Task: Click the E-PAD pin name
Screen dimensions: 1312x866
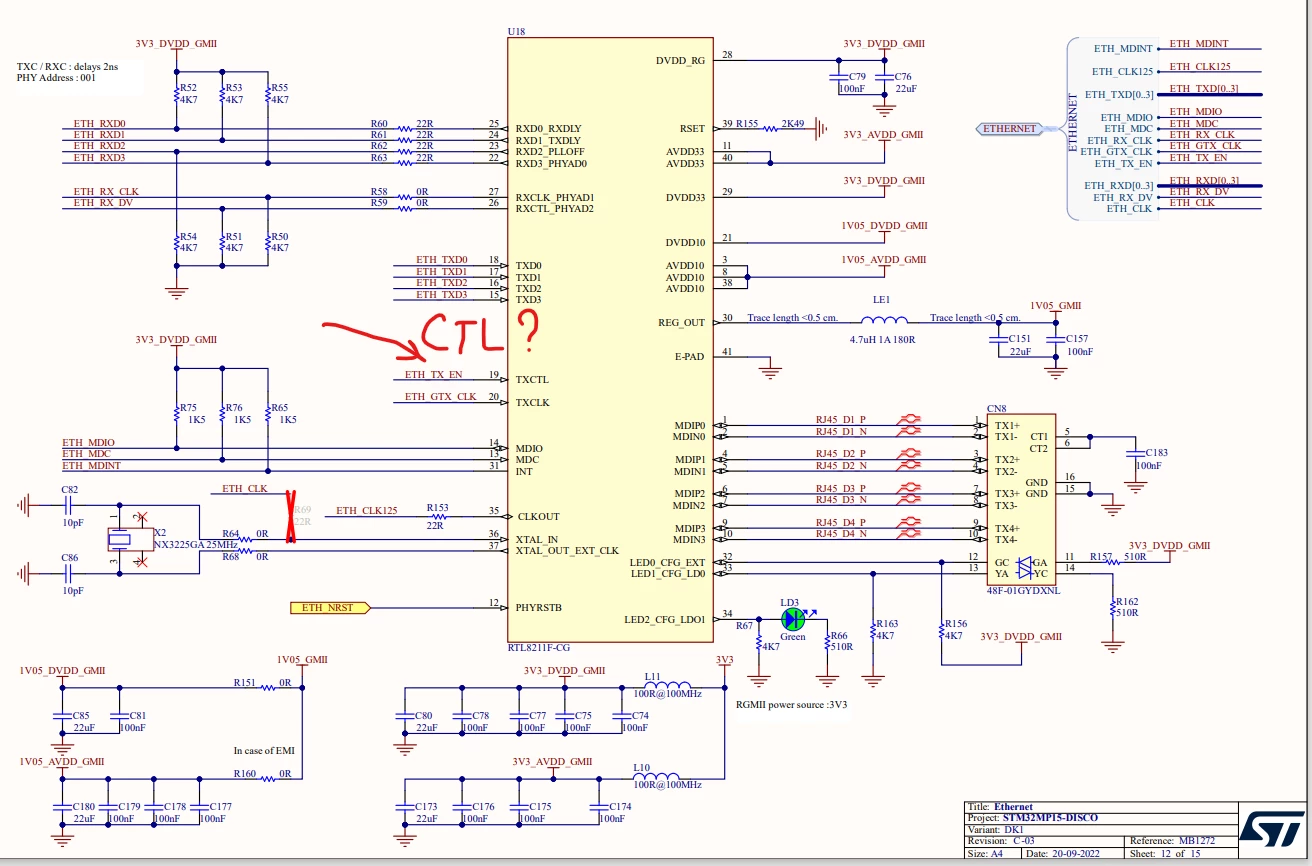Action: click(x=690, y=357)
